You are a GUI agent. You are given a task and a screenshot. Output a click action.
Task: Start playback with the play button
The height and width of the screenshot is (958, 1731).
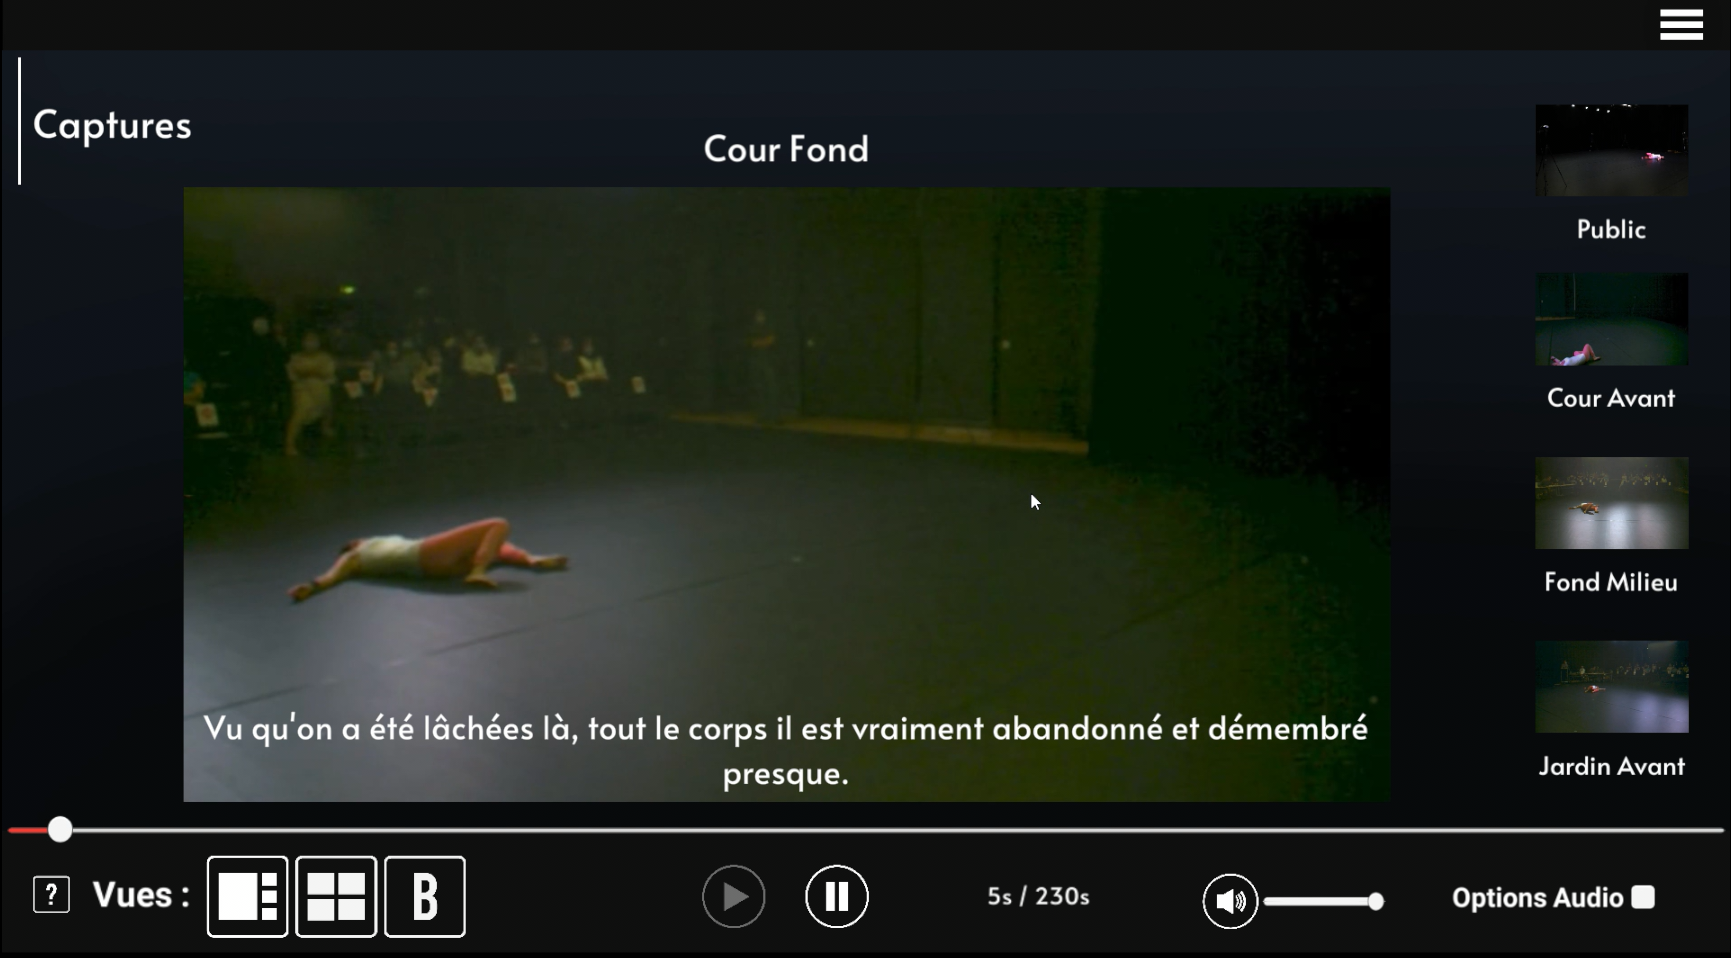[x=734, y=896]
